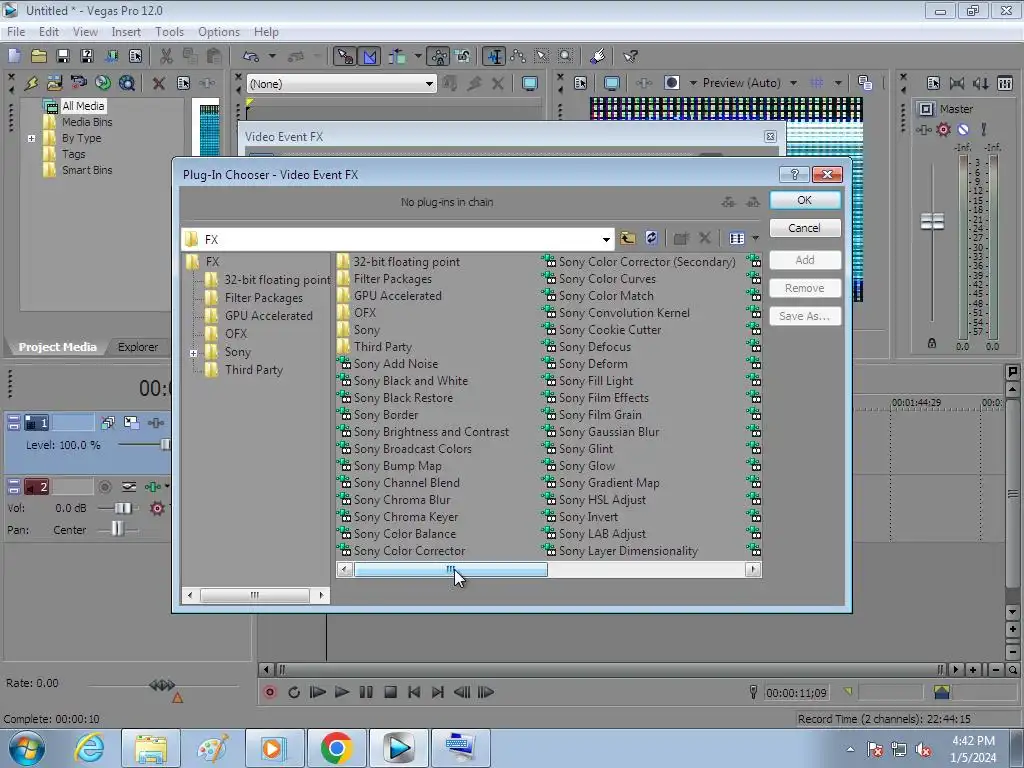
Task: Click the Cut scissors icon
Action: coord(167,56)
